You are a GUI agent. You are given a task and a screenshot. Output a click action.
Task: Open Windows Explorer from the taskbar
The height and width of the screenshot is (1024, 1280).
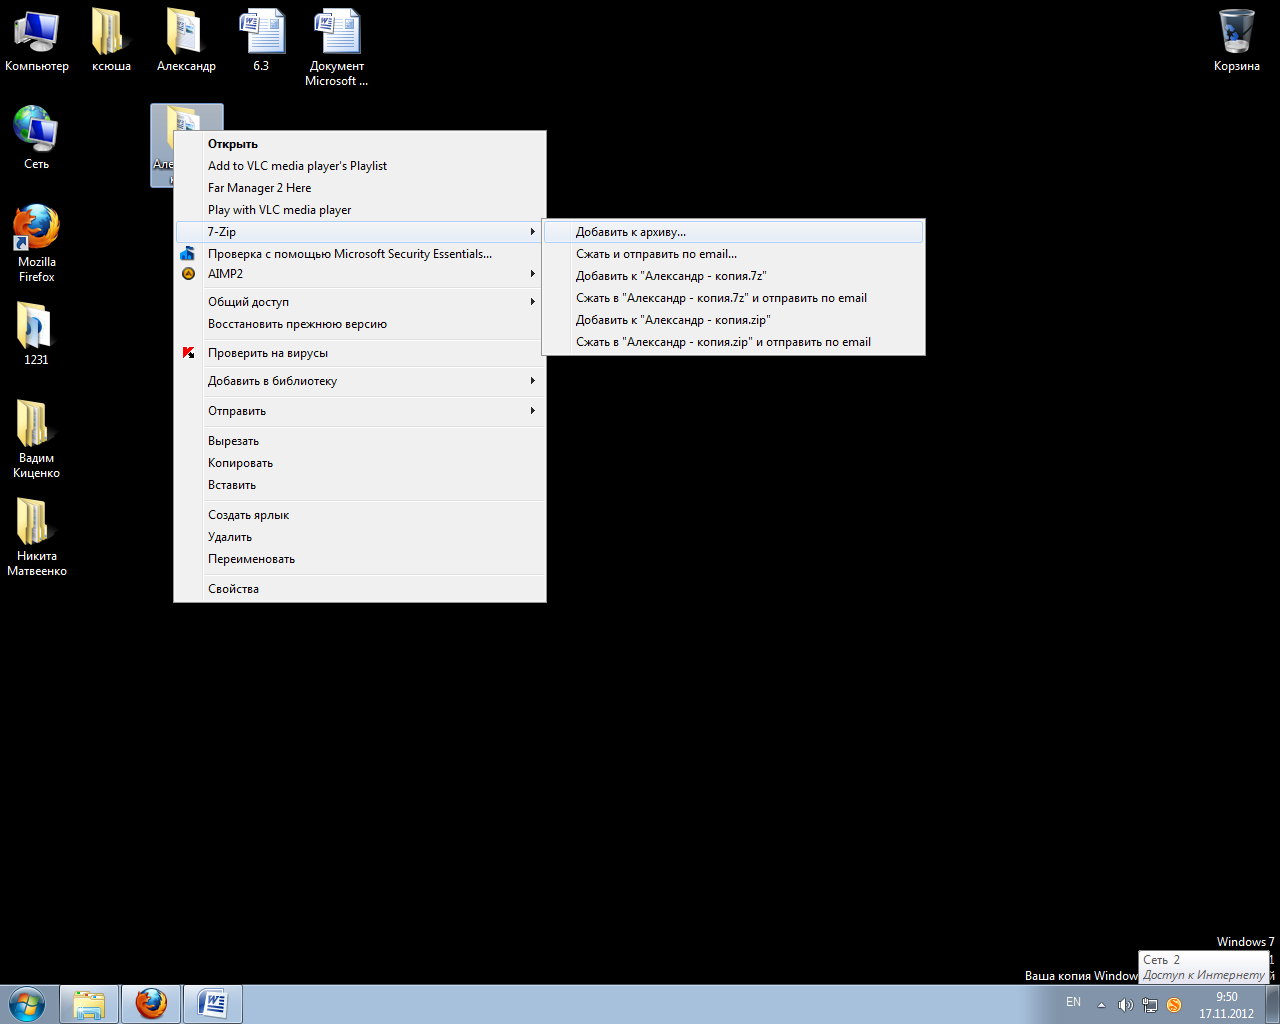89,1004
